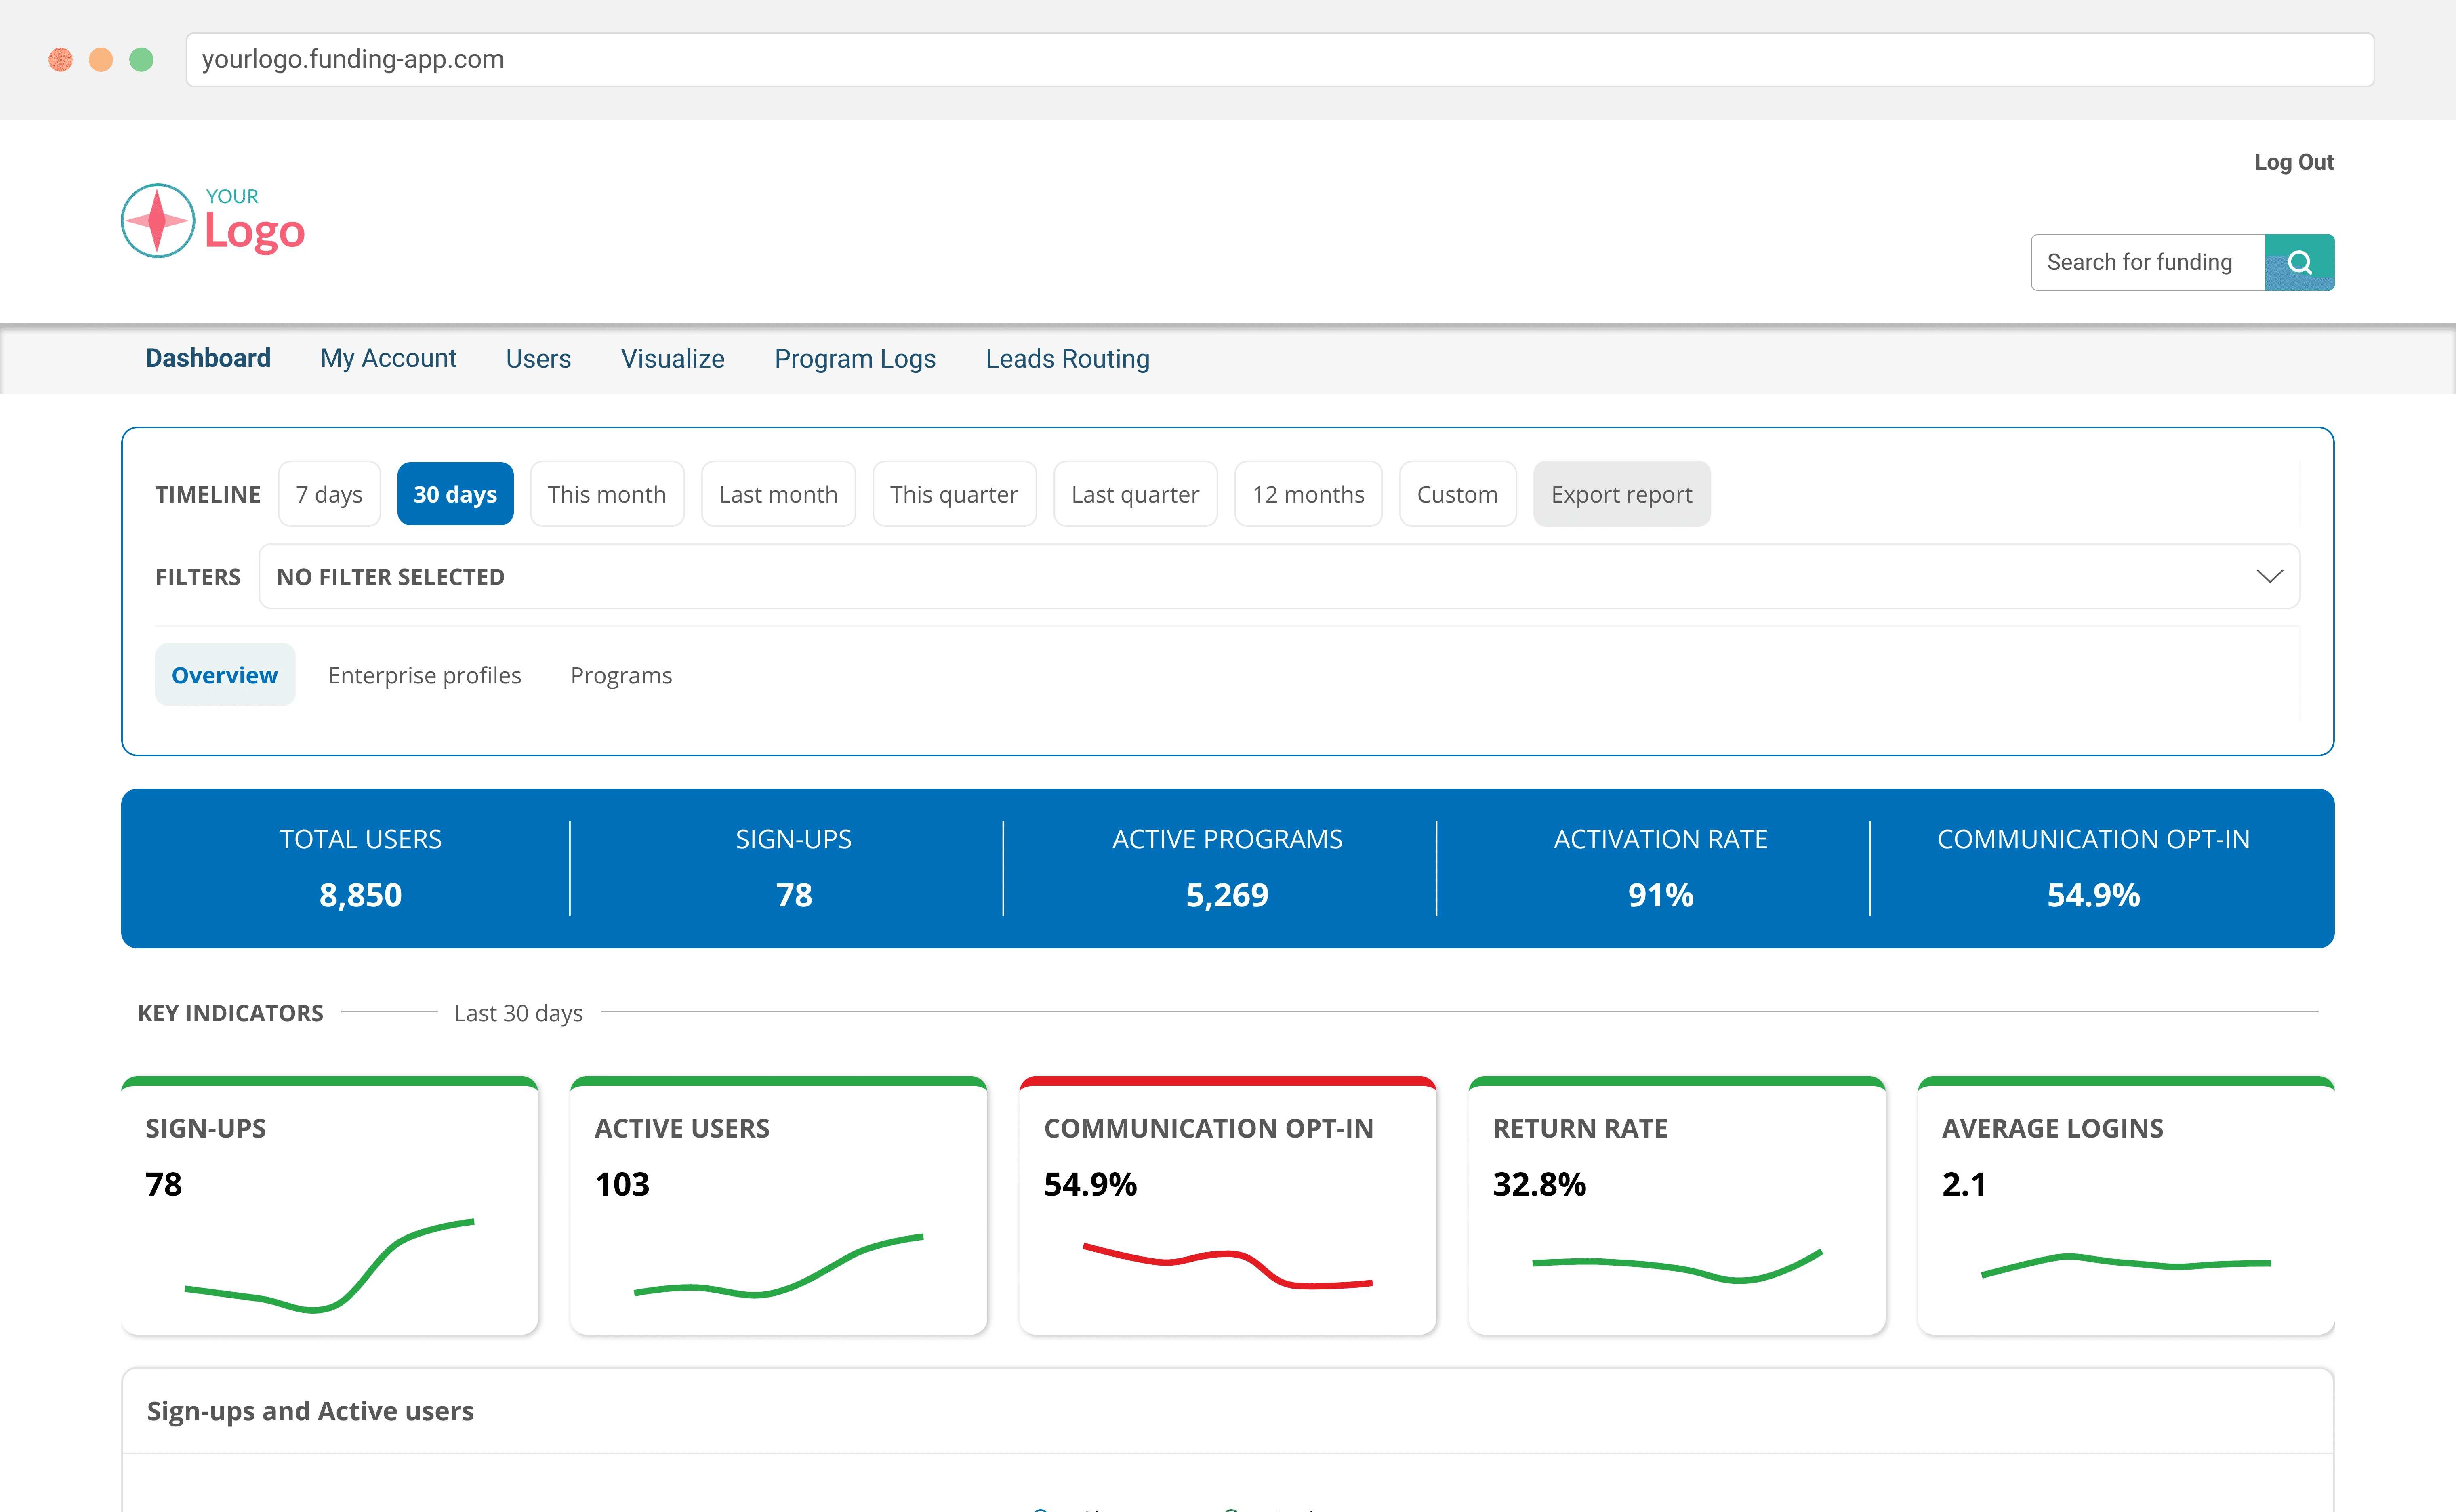Open the My Account menu item
Screen dimensions: 2456x1512
(388, 358)
